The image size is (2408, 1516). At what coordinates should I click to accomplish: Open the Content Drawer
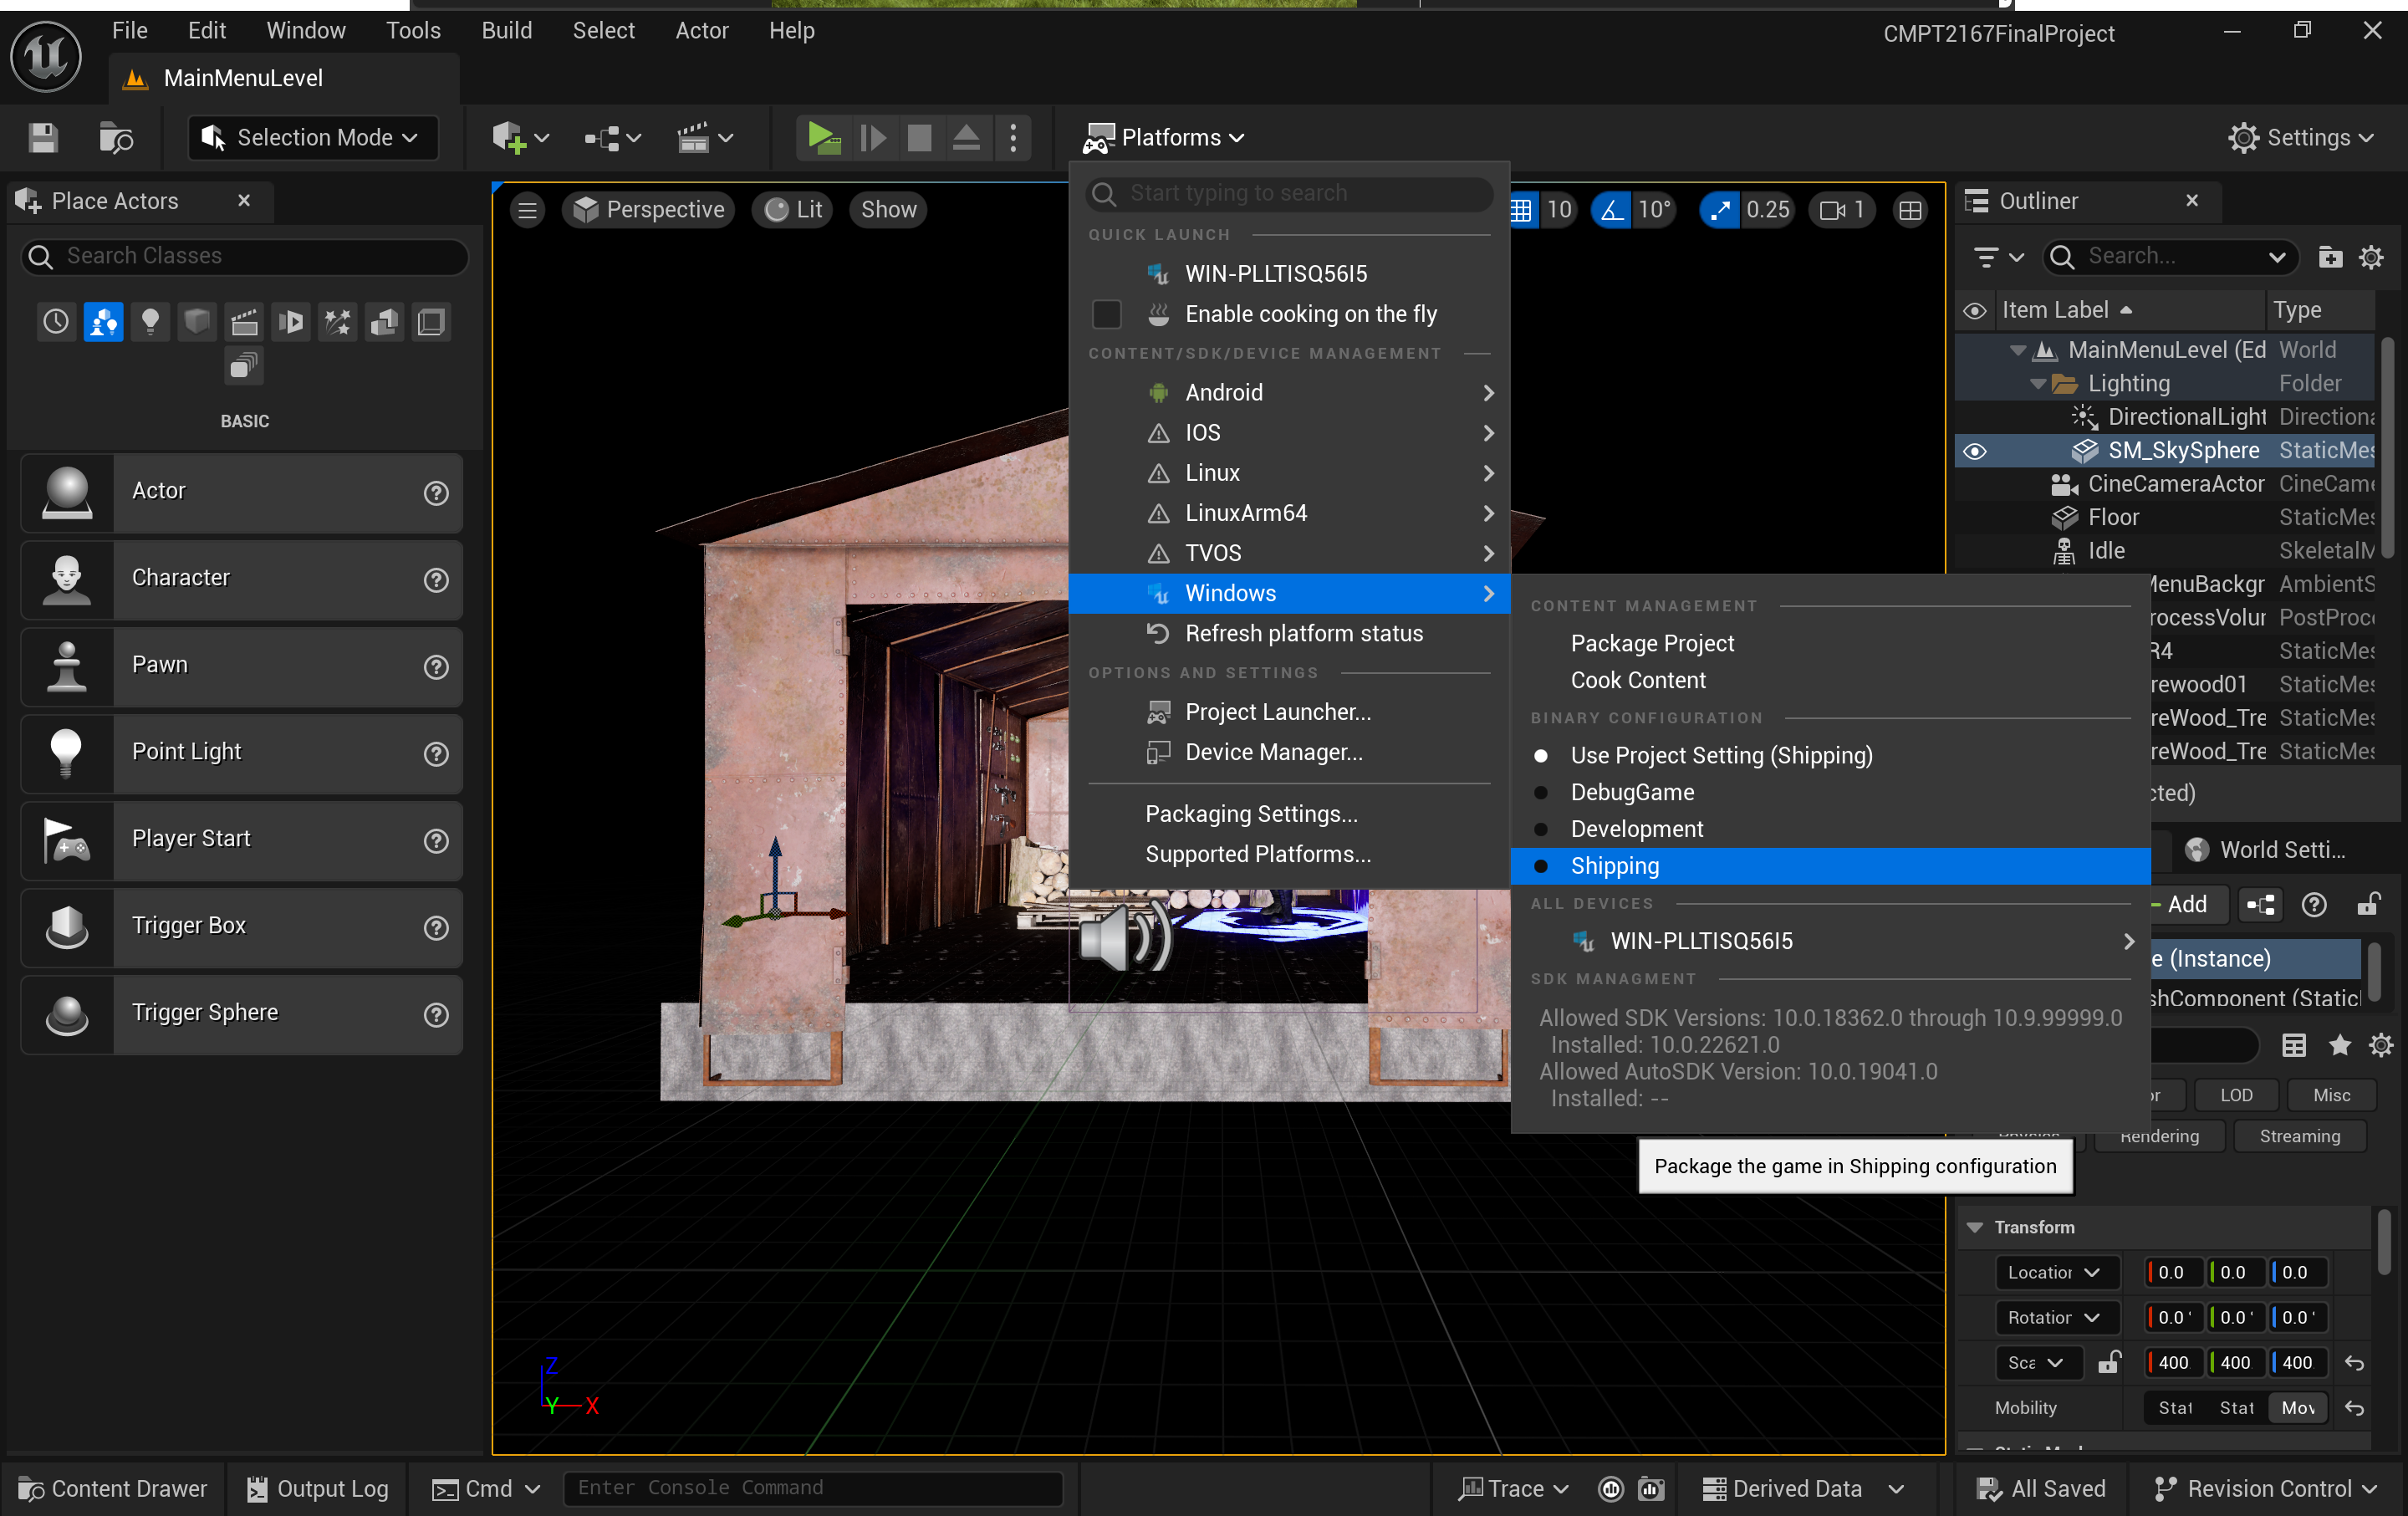(114, 1489)
